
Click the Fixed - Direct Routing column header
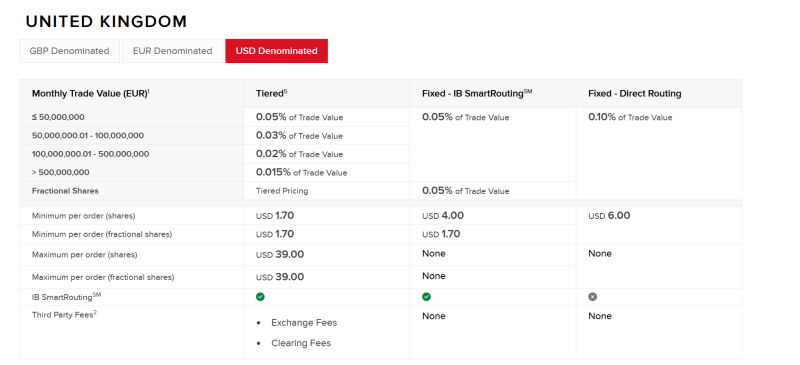634,94
